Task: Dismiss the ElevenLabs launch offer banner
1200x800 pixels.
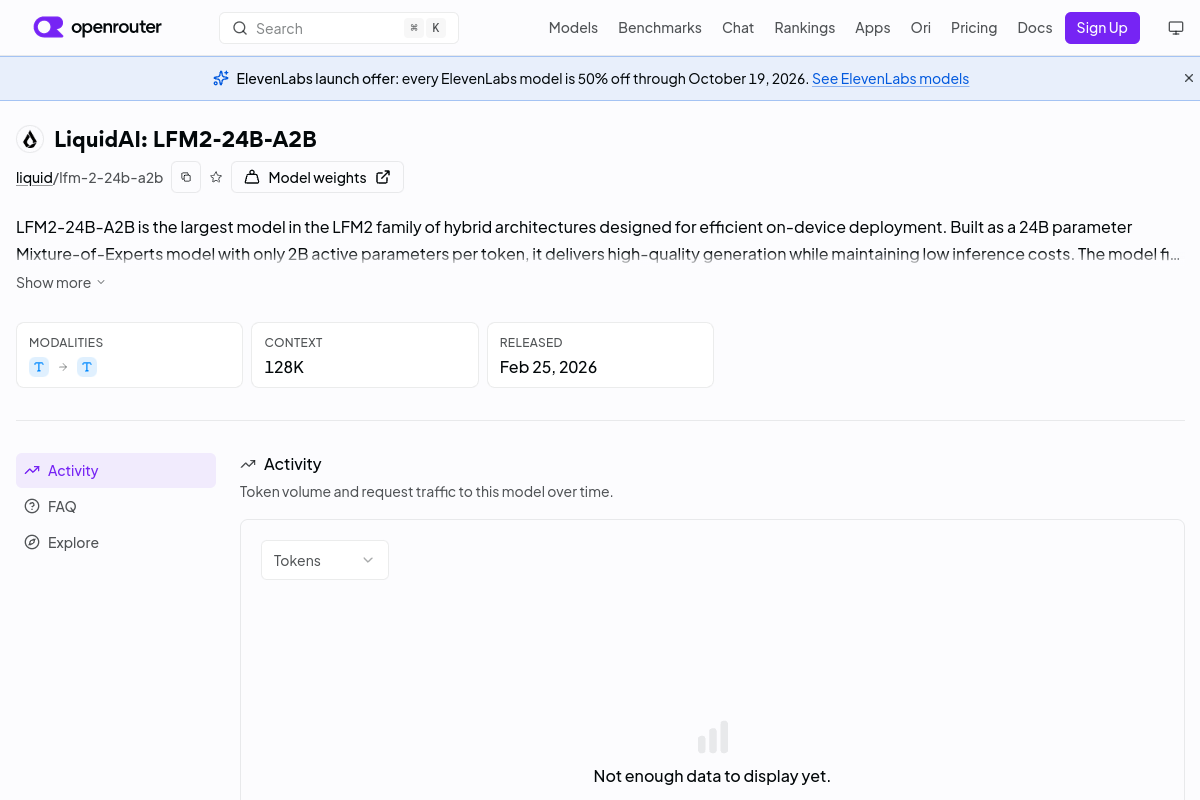Action: pos(1189,78)
